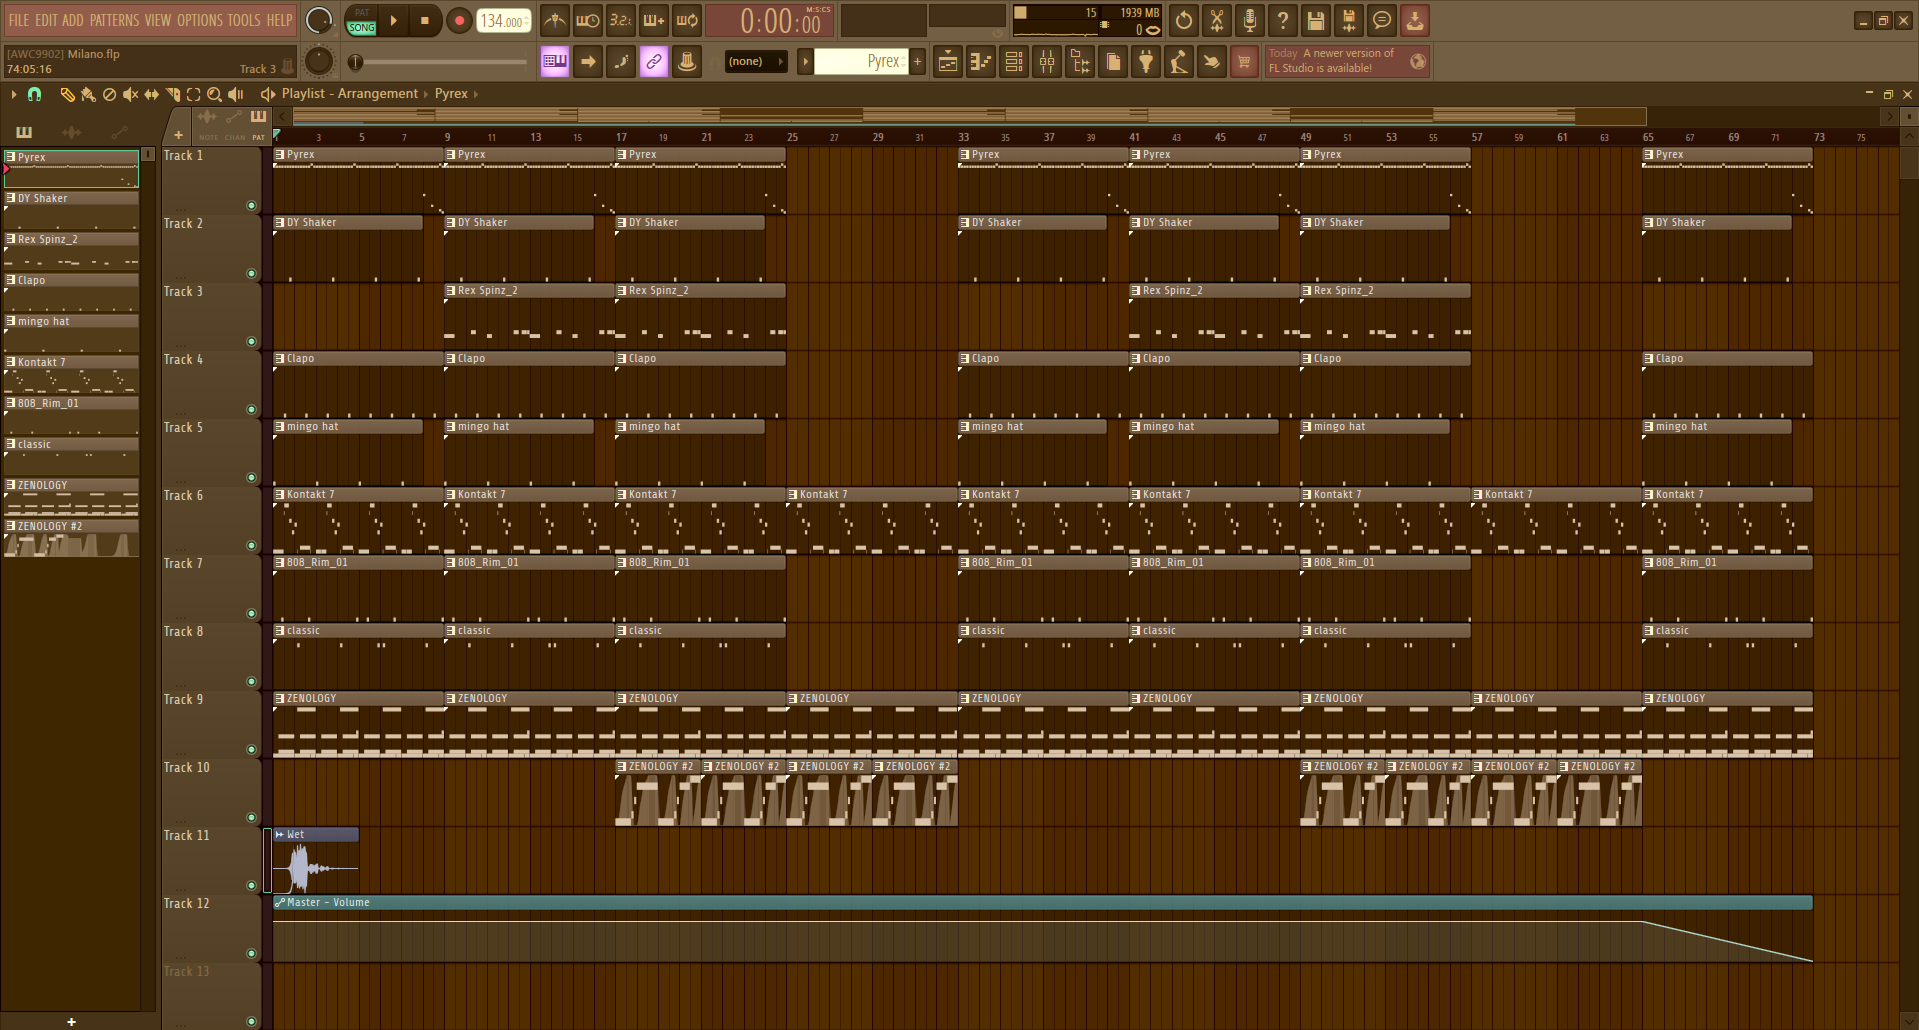Select the Mute tool in Playlist
Image resolution: width=1919 pixels, height=1030 pixels.
pyautogui.click(x=130, y=94)
